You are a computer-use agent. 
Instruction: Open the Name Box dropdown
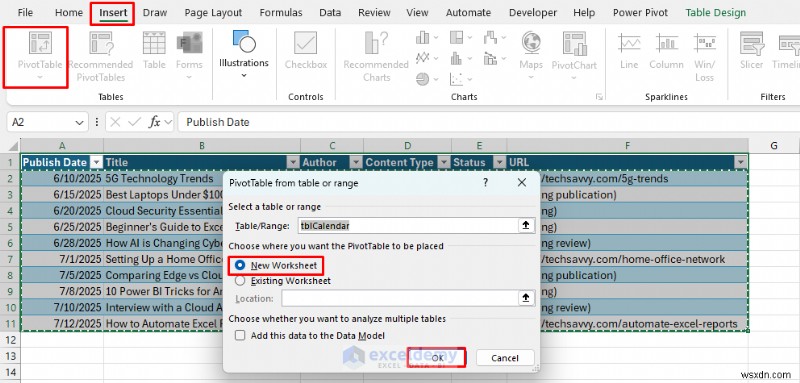(x=79, y=122)
